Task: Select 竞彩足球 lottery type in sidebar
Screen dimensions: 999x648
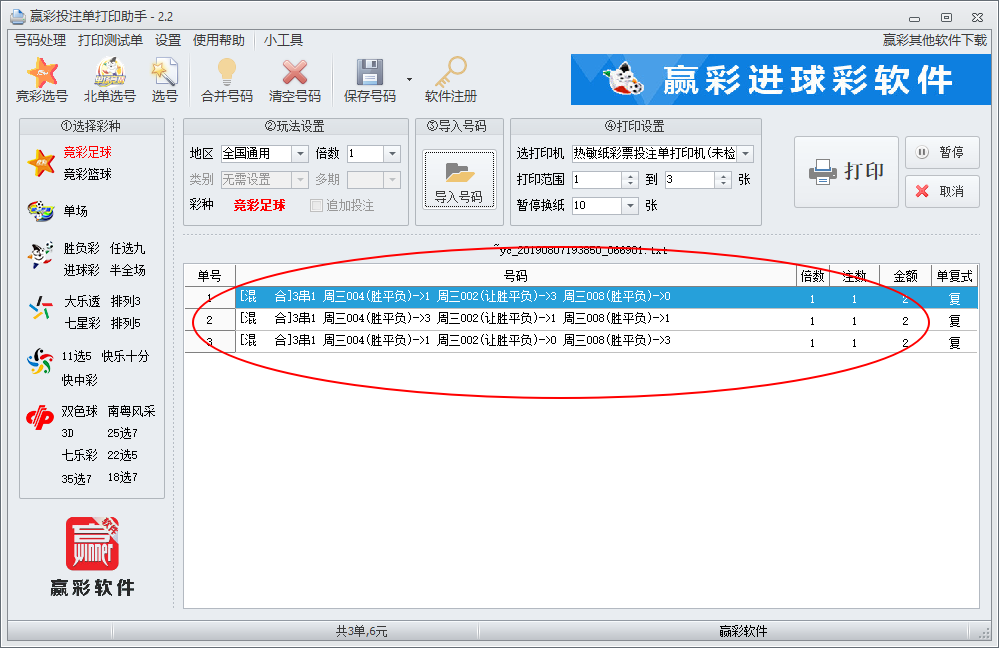Action: [87, 152]
